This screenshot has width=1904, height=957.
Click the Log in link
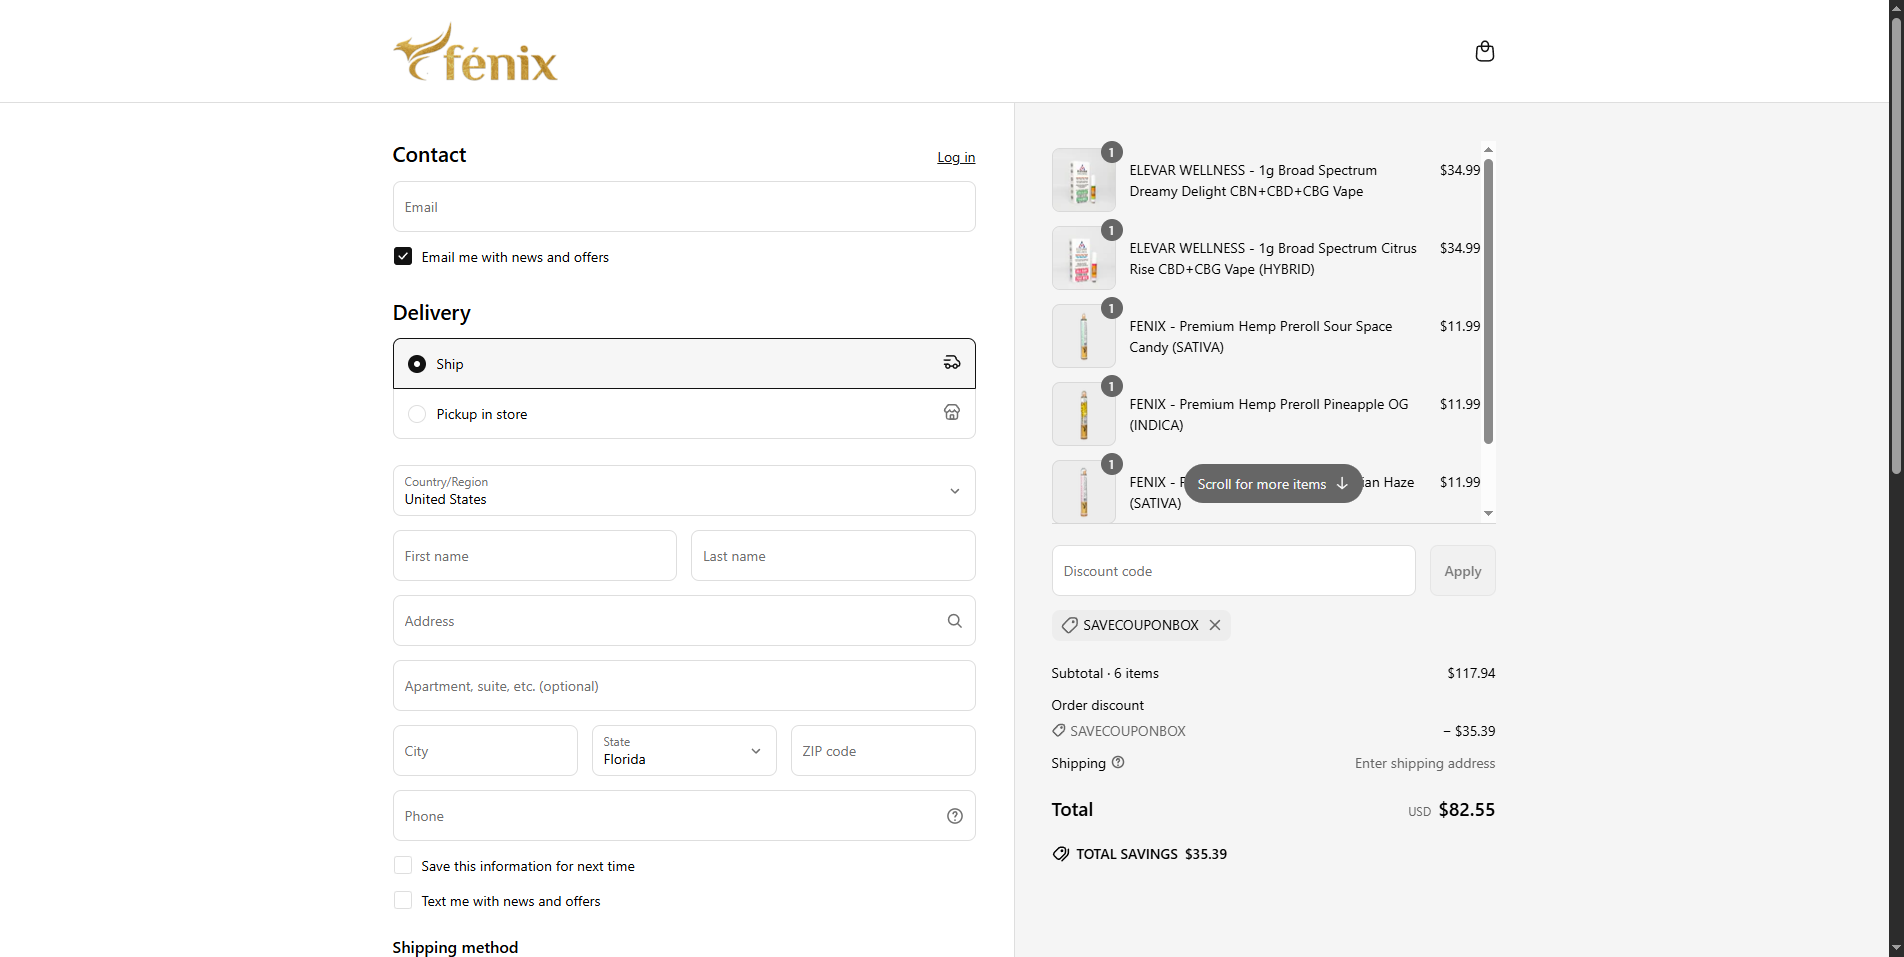[x=956, y=157]
